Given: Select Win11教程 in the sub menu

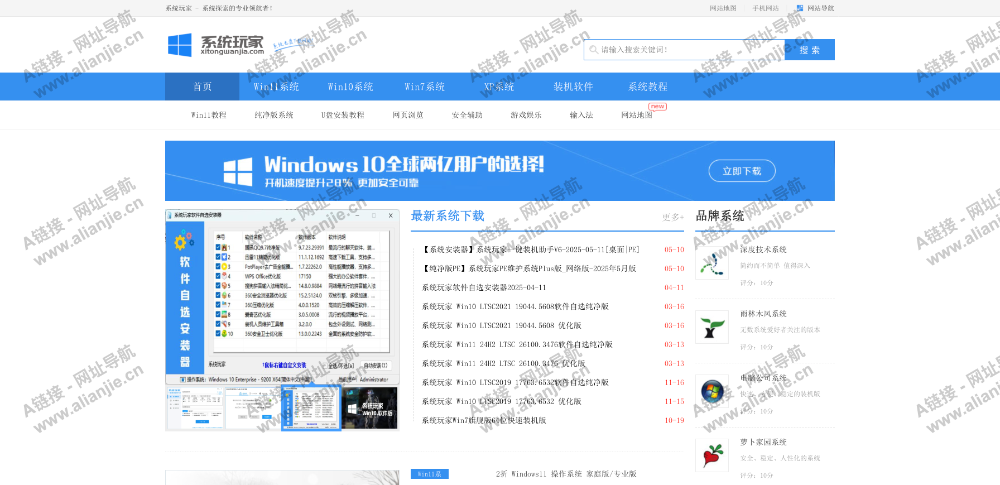Looking at the screenshot, I should pos(209,116).
